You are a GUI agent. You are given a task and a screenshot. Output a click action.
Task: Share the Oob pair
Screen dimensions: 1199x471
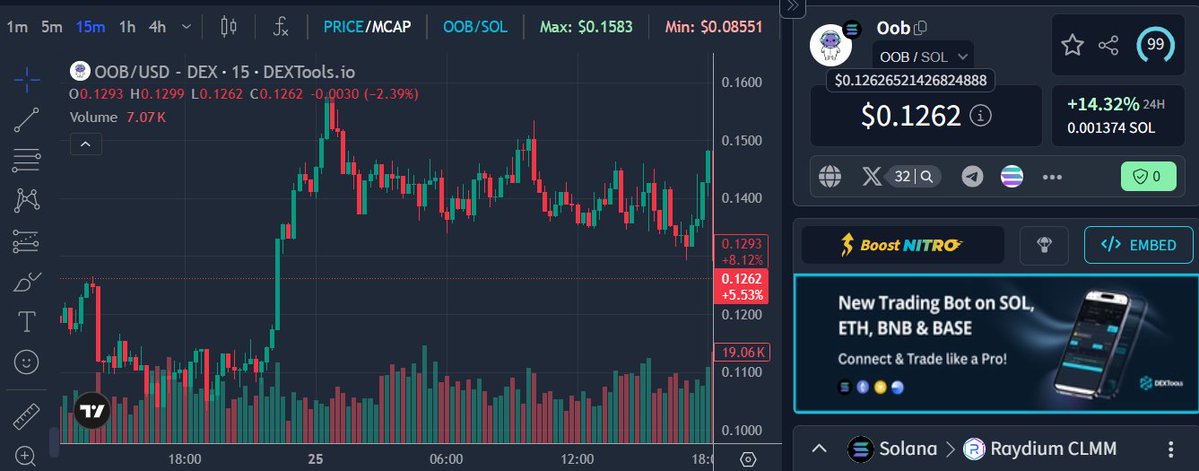pyautogui.click(x=1109, y=45)
